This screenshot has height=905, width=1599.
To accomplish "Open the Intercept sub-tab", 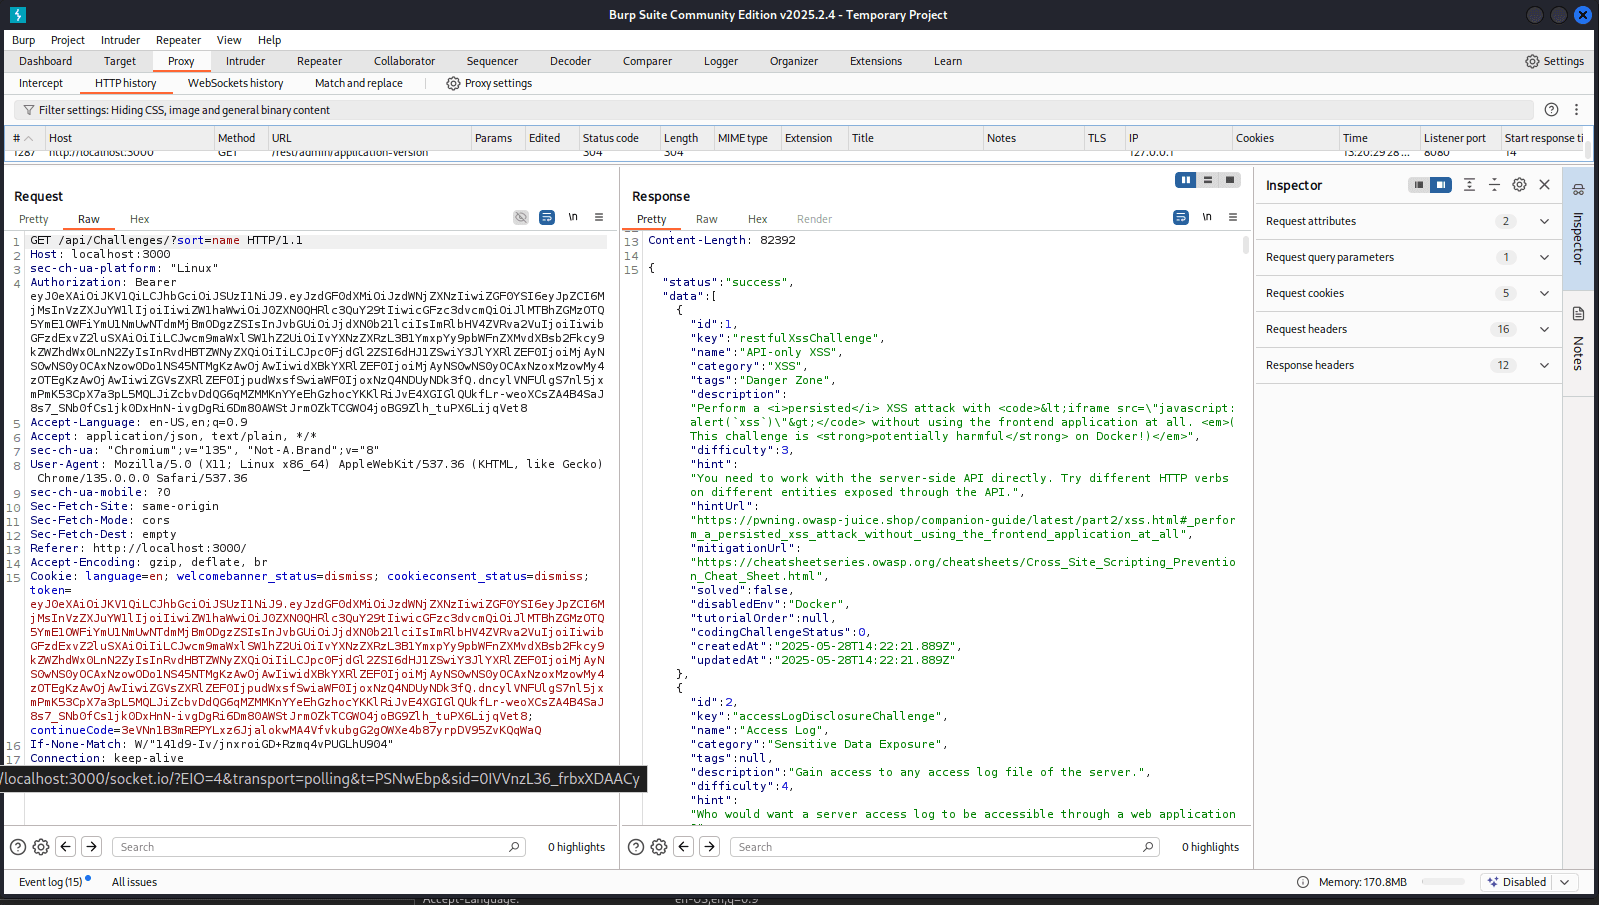I will 40,83.
